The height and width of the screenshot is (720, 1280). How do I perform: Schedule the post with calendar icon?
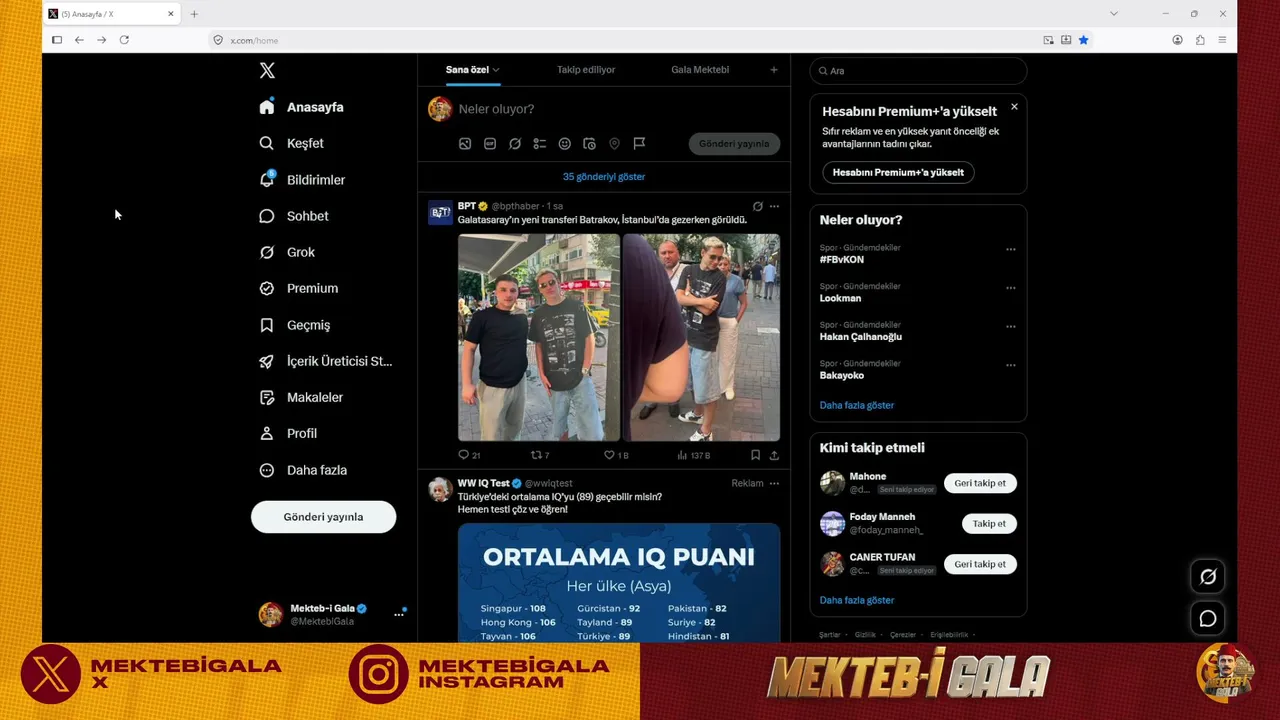click(x=589, y=144)
